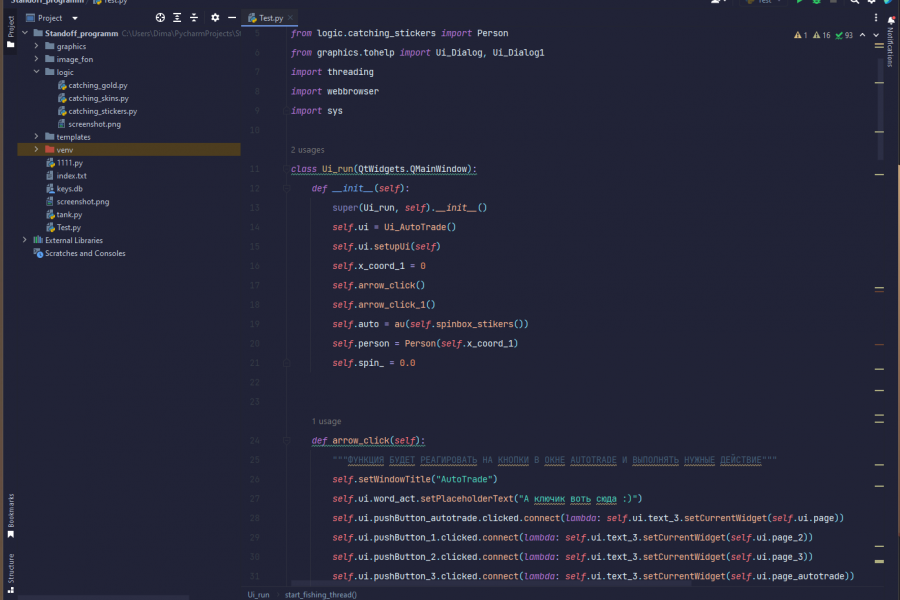Fold the __init__ method at line 12

pos(286,188)
